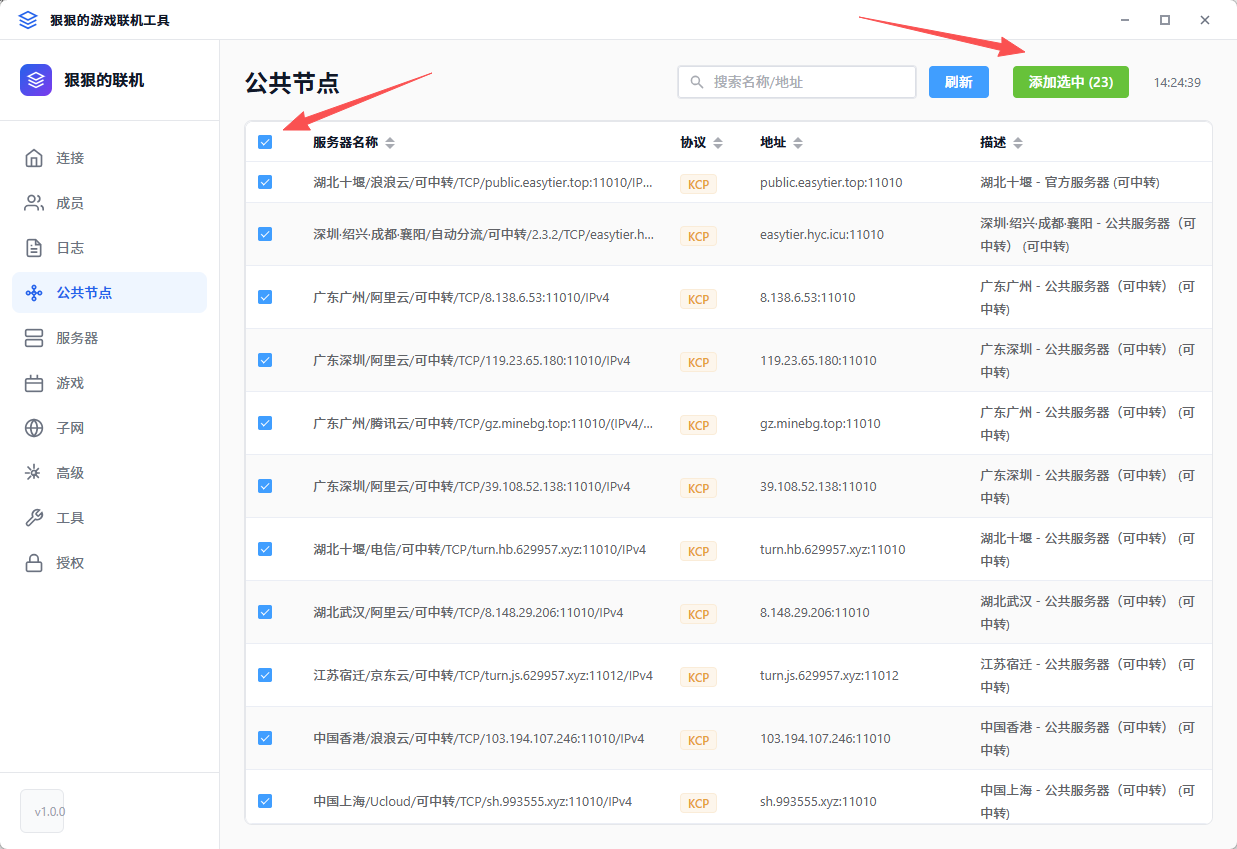Sort by the 协议 column arrows
1237x849 pixels.
point(718,143)
